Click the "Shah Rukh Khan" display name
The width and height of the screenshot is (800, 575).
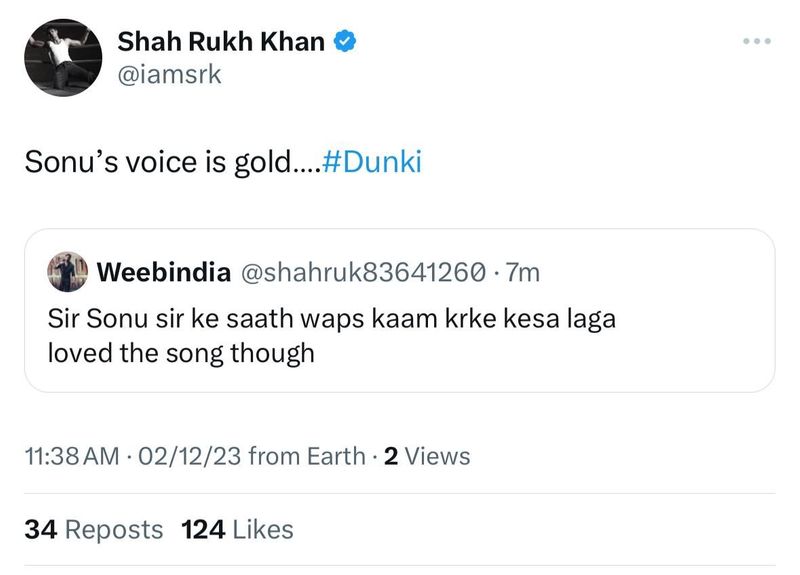click(221, 42)
